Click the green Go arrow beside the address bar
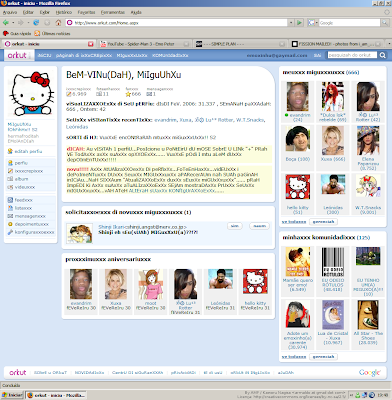 299,23
